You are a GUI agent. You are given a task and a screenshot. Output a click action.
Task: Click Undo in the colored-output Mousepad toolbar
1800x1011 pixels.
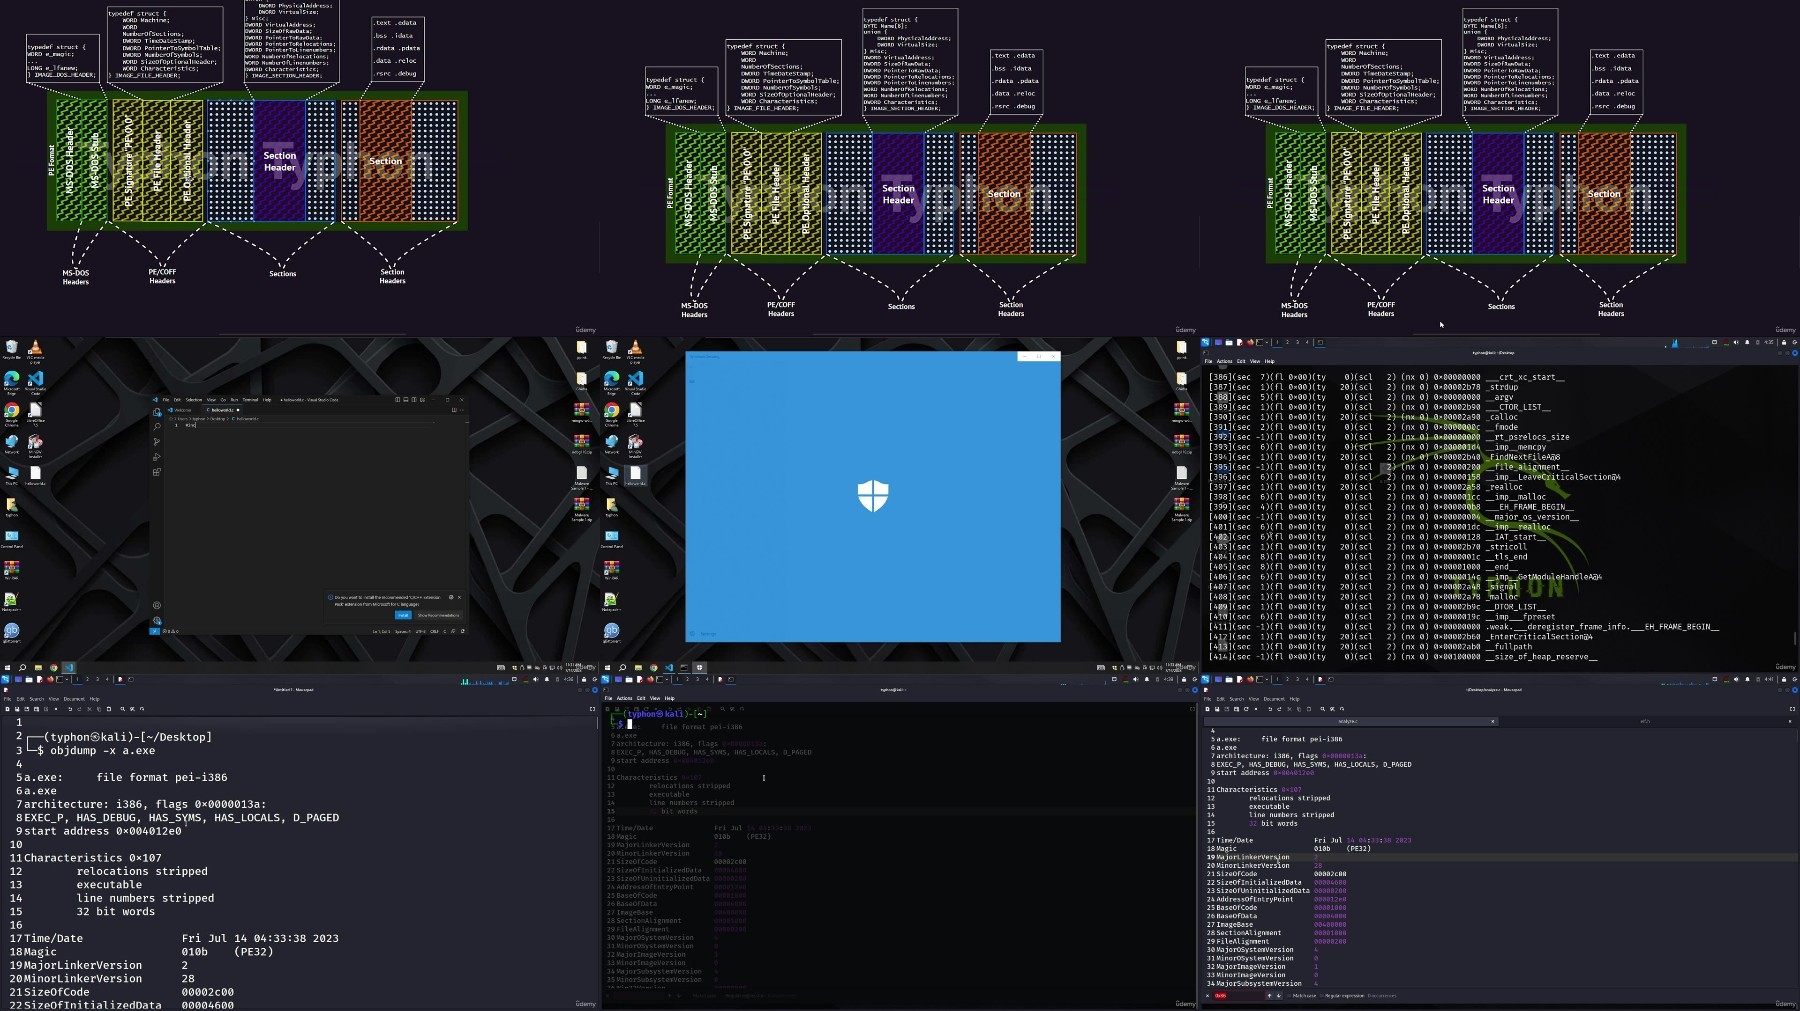click(1270, 709)
